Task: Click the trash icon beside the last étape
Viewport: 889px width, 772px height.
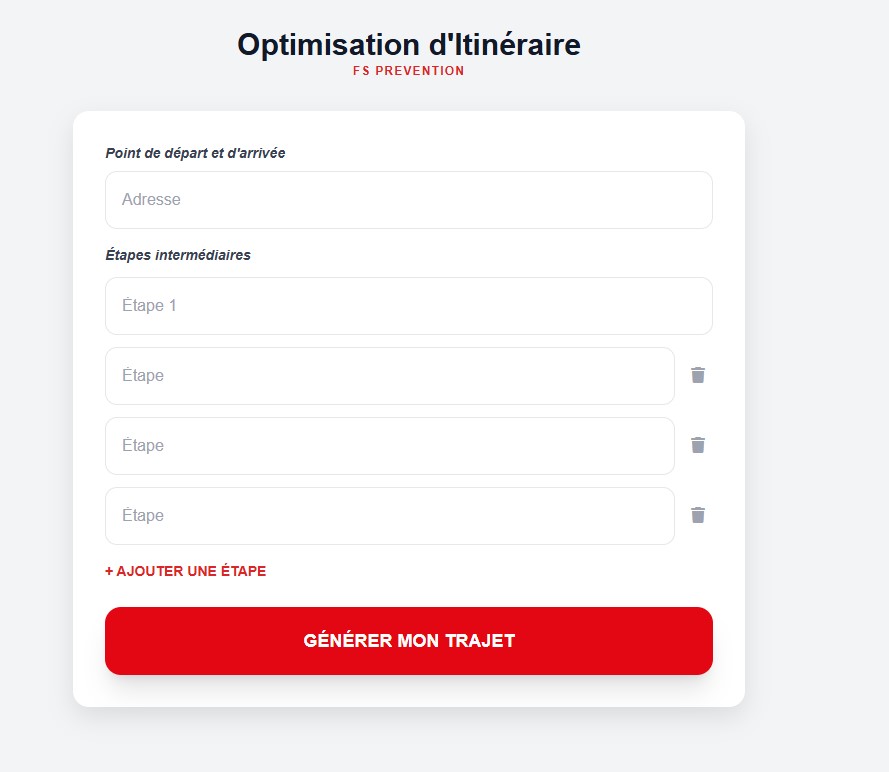Action: pyautogui.click(x=698, y=515)
